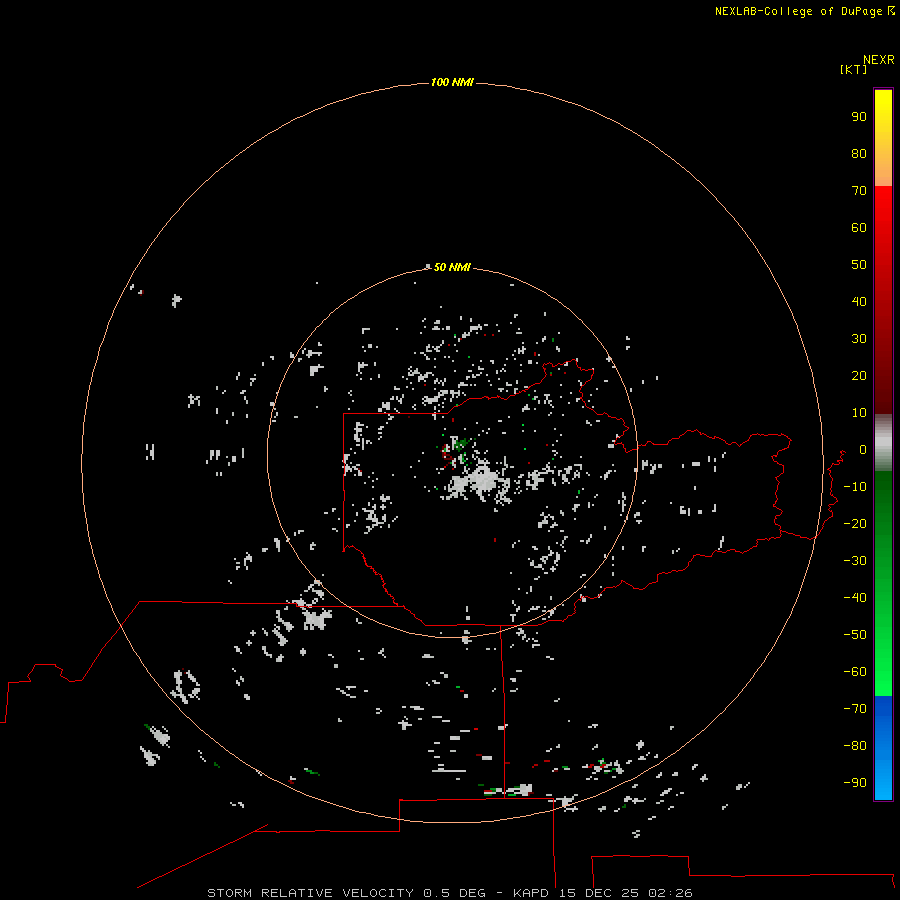900x900 pixels.
Task: Click the yellow-orange segment of the color bar
Action: pos(883,138)
